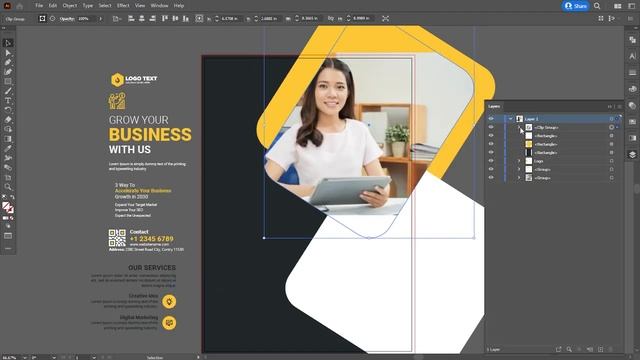Open Opacity slider arrow in control bar

(101, 18)
